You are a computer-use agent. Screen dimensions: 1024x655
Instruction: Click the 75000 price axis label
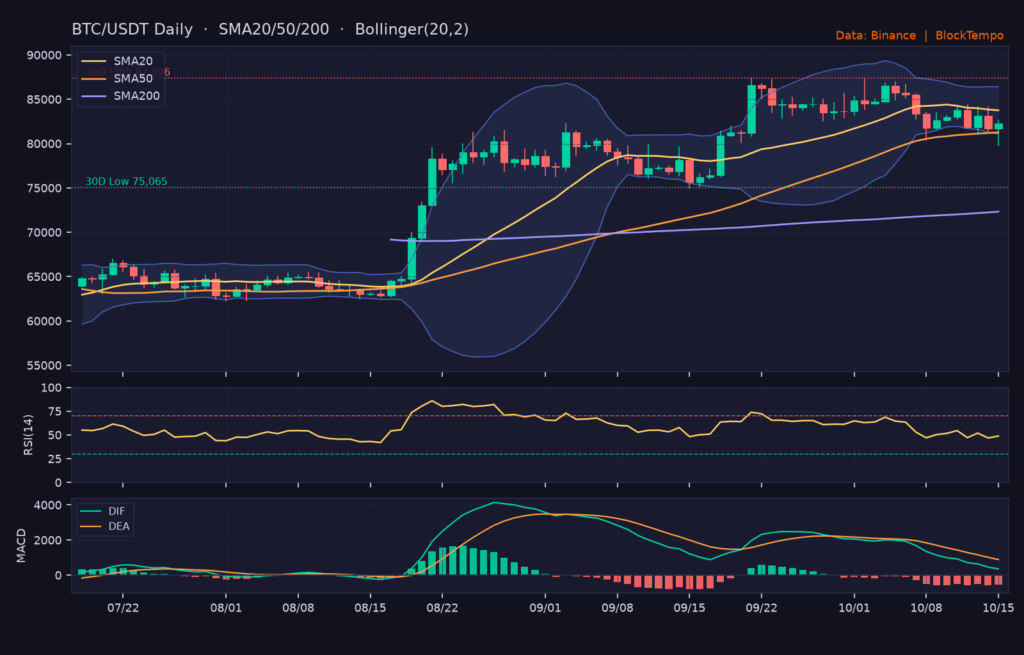[x=44, y=188]
